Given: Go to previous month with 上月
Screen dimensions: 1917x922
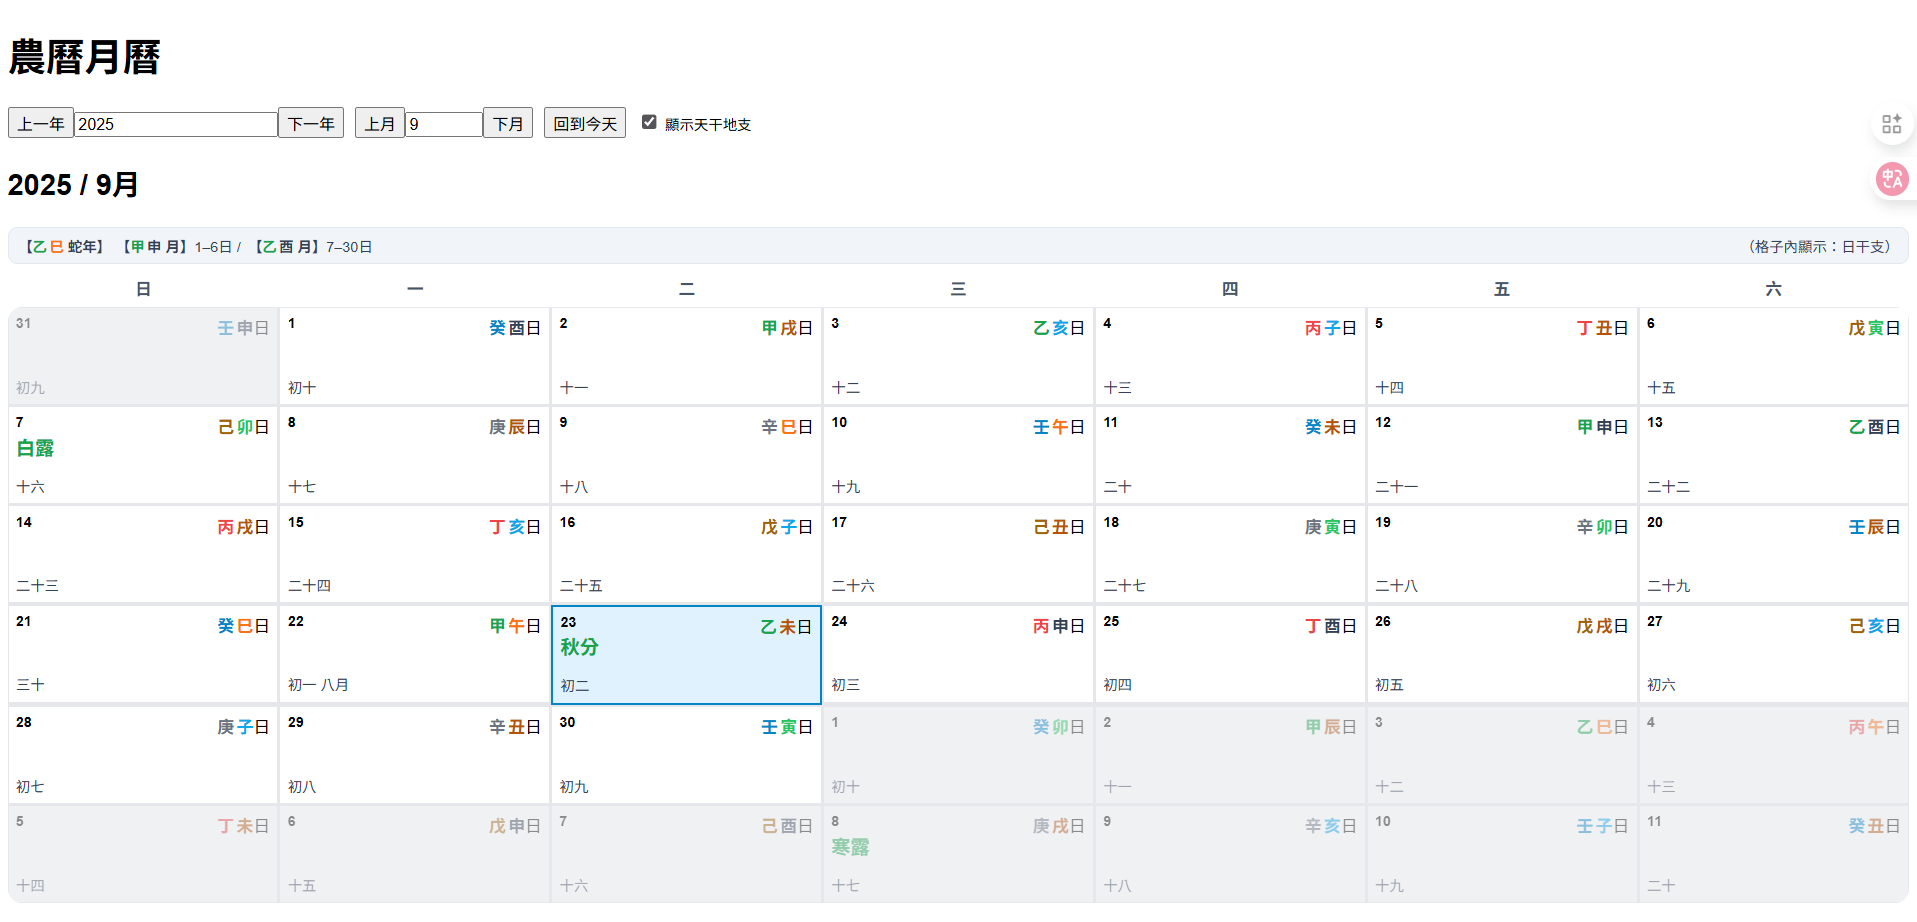Looking at the screenshot, I should point(379,123).
